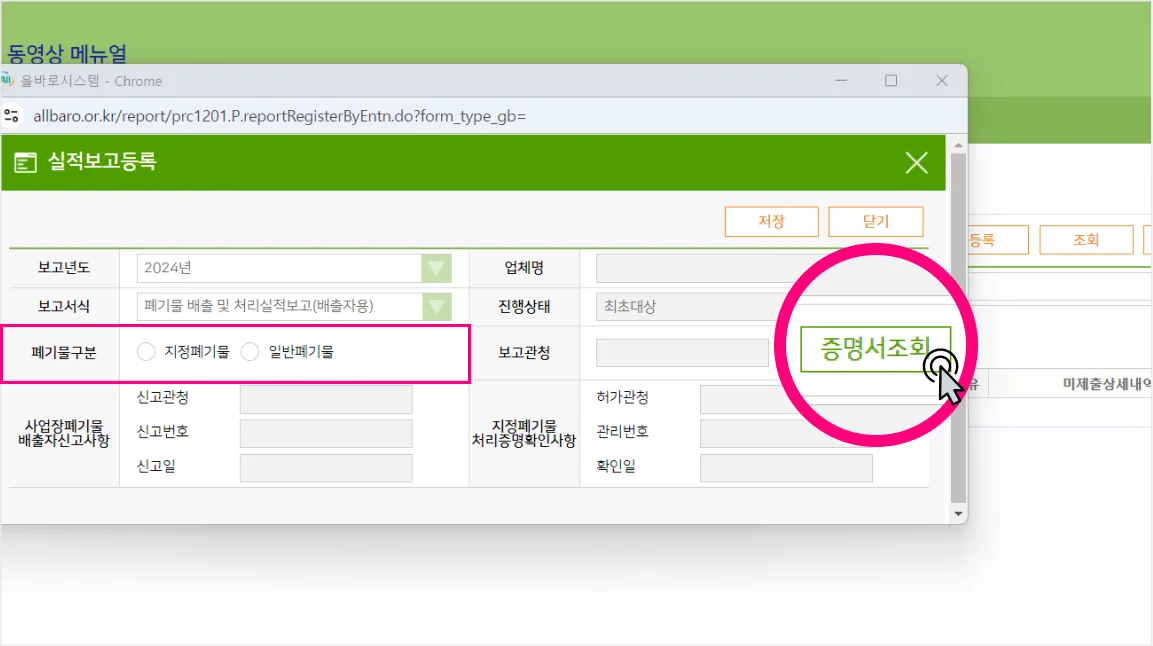
Task: Click the 닫기 close button
Action: [x=875, y=221]
